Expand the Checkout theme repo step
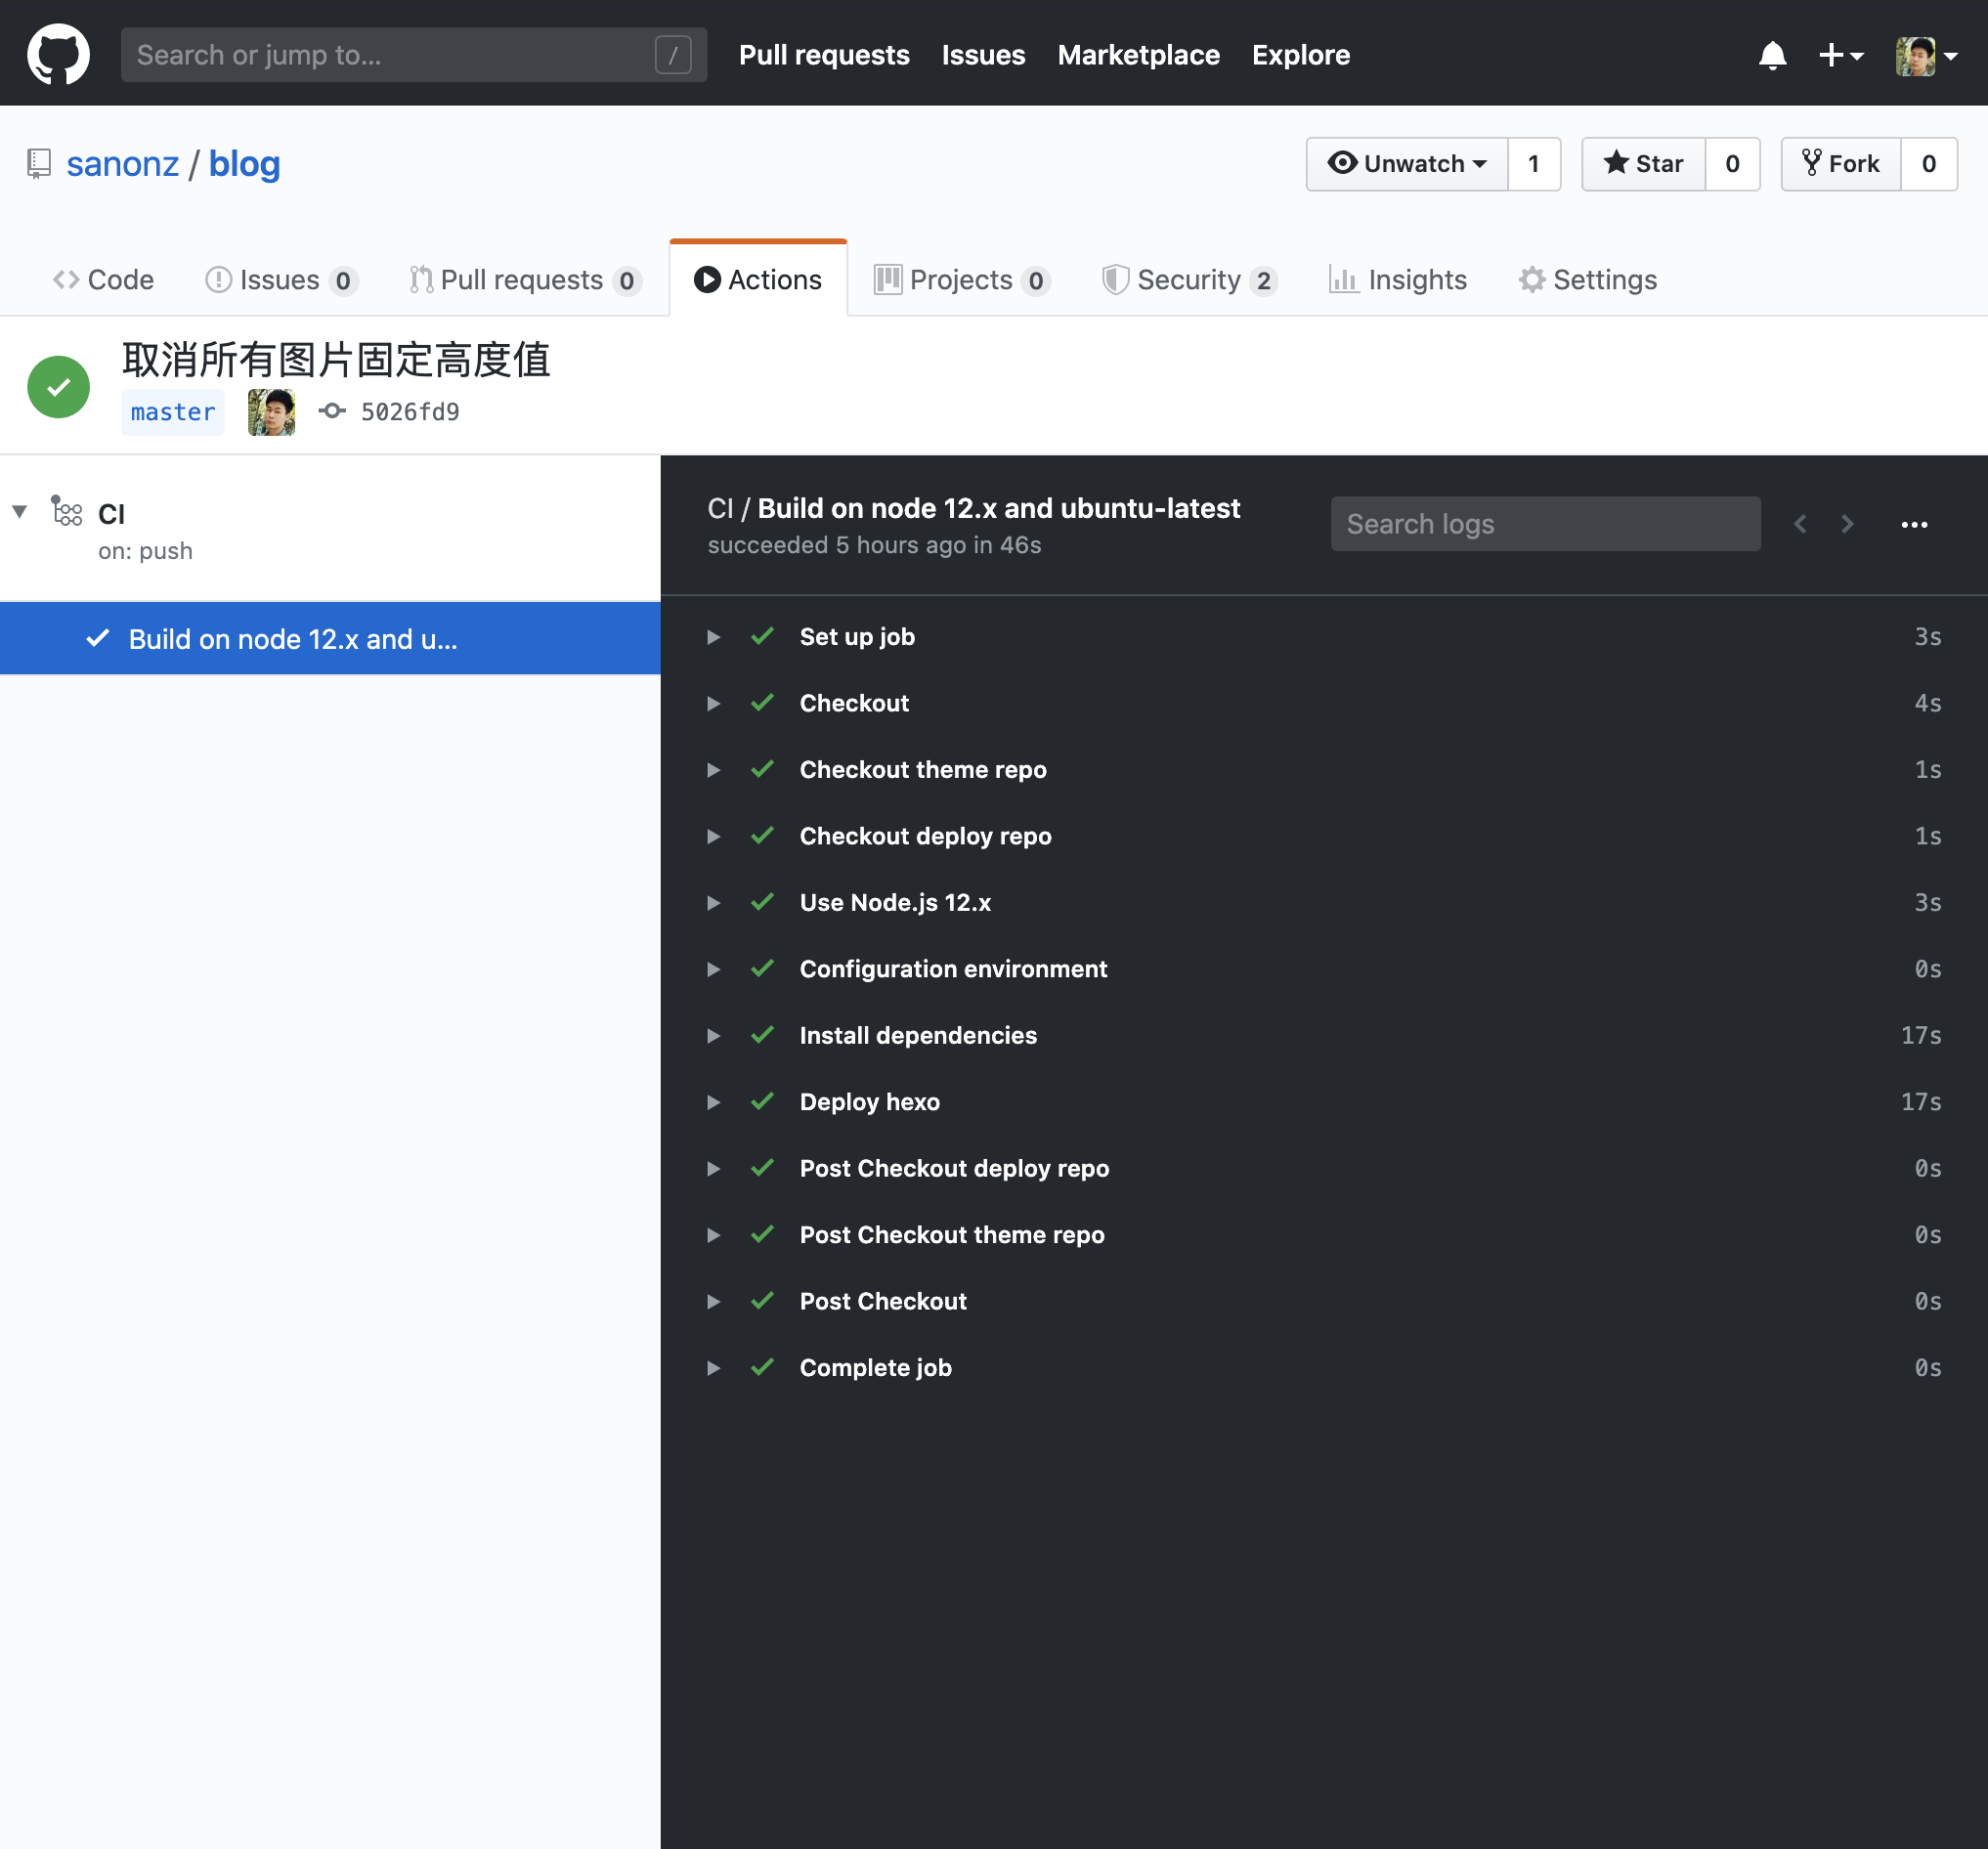 point(714,769)
